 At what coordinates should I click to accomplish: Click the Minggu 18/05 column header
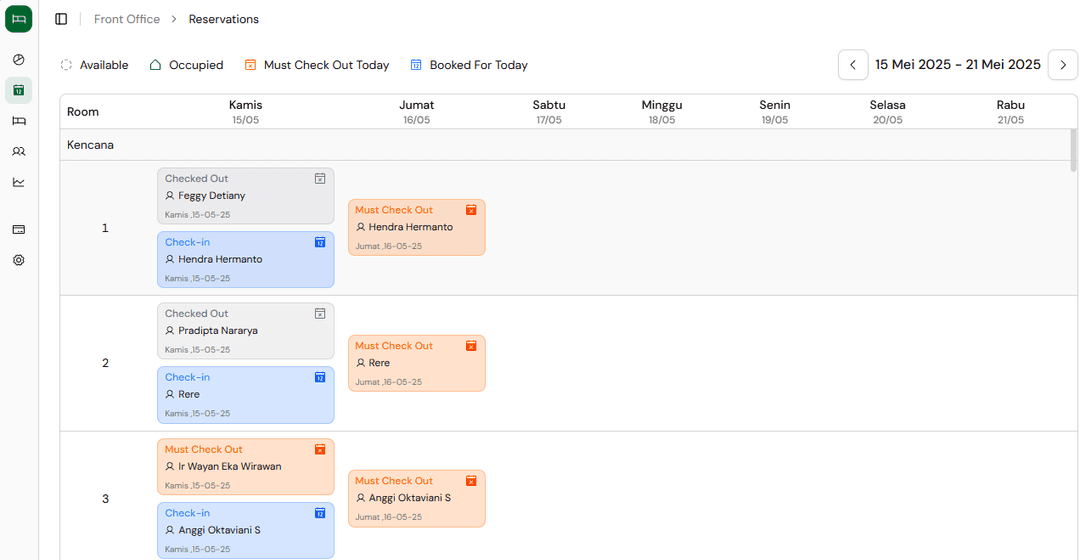click(x=662, y=112)
